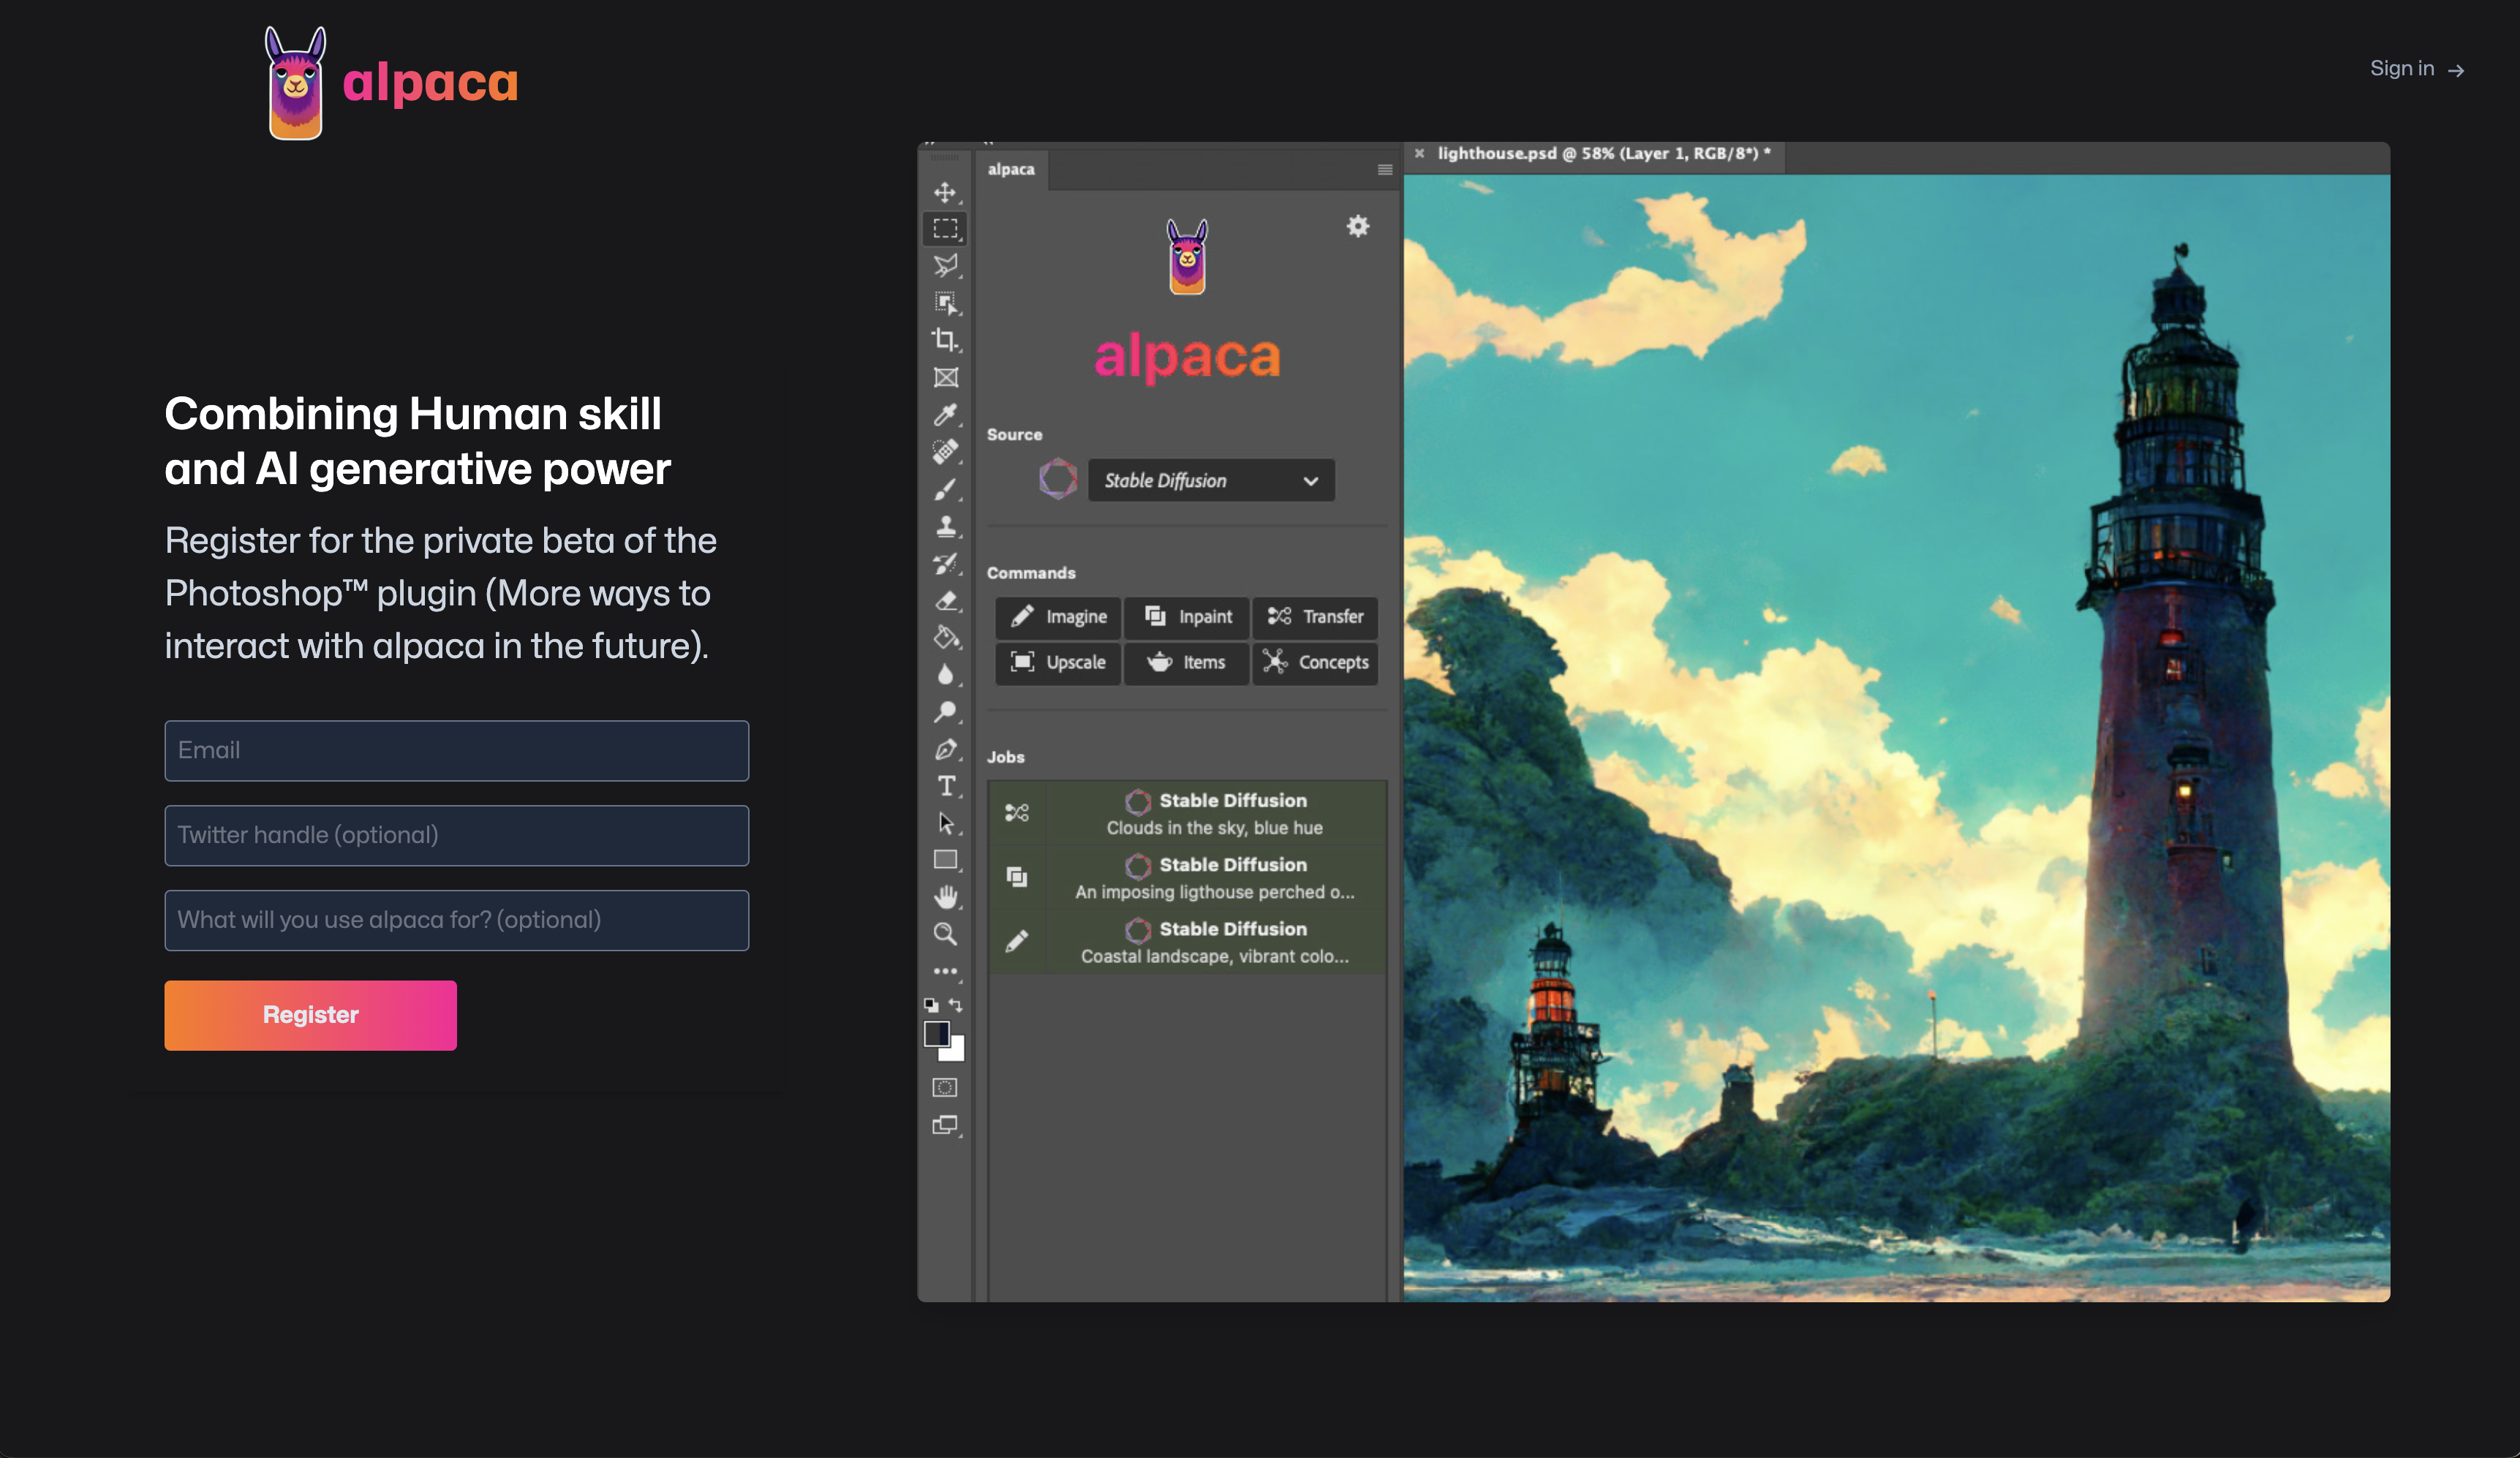Select the Eyedropper tool

945,414
